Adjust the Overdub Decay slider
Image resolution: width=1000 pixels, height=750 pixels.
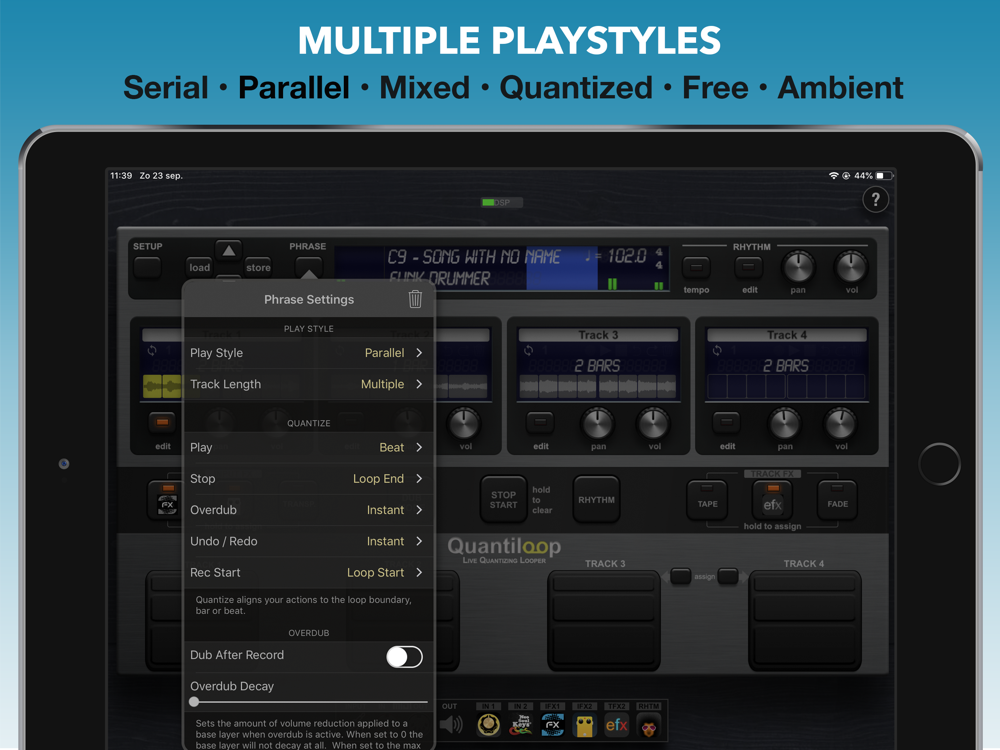[x=309, y=702]
